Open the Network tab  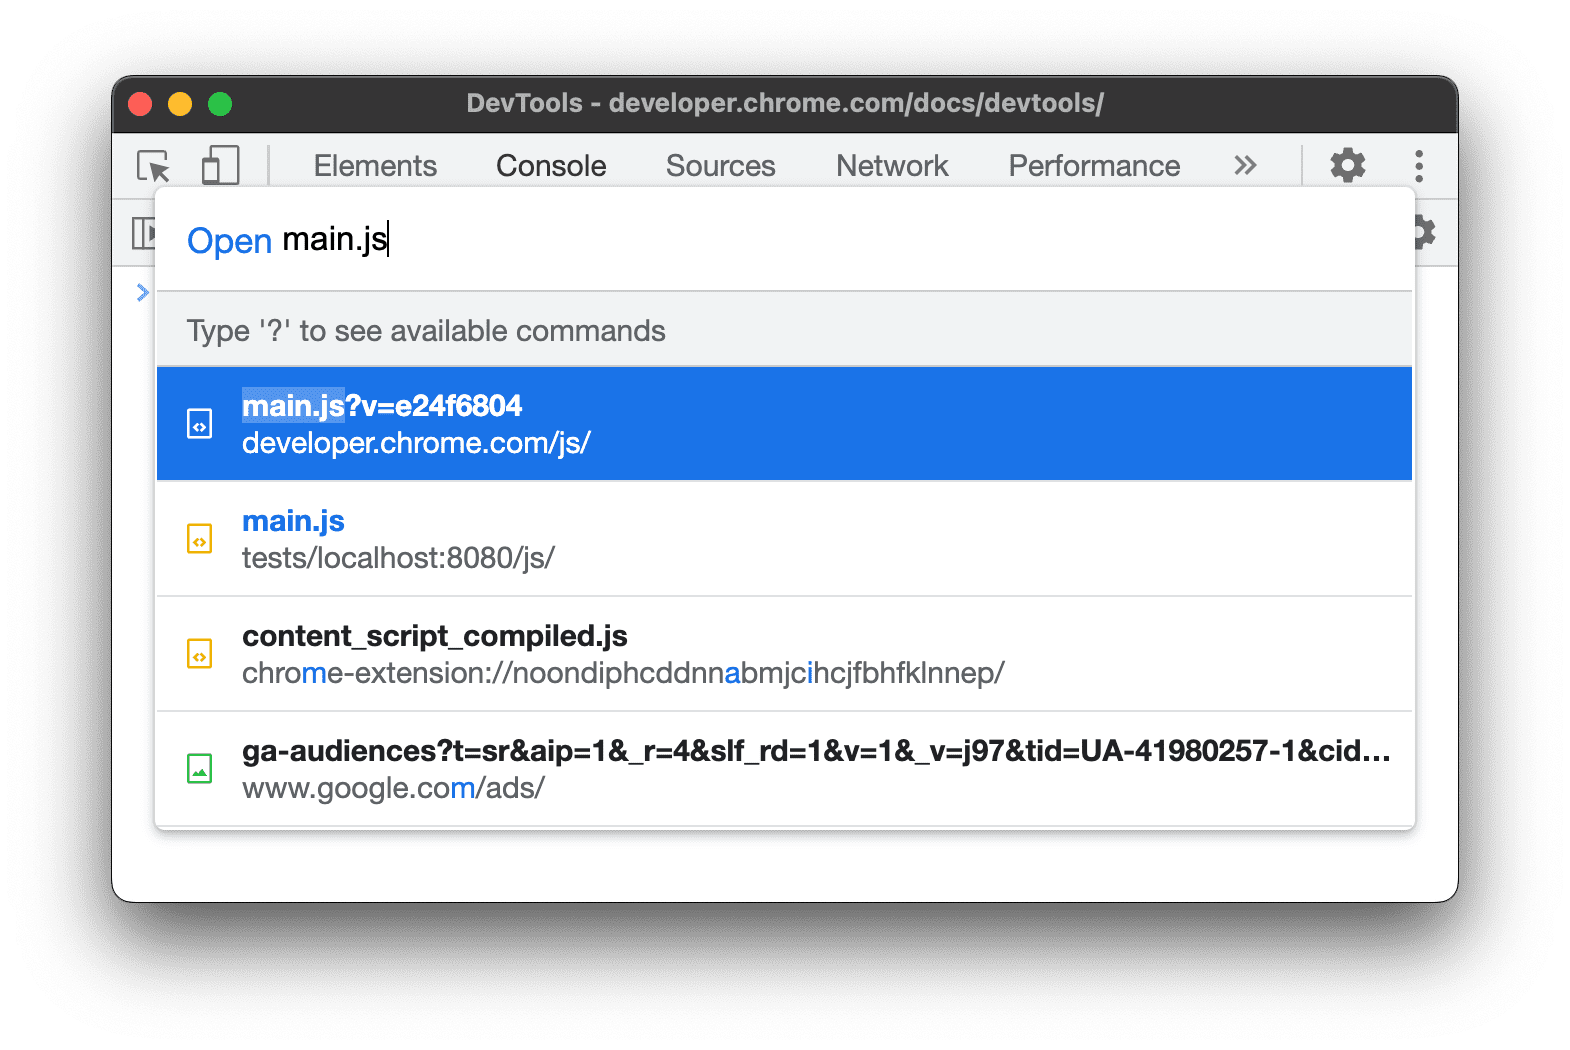point(892,165)
